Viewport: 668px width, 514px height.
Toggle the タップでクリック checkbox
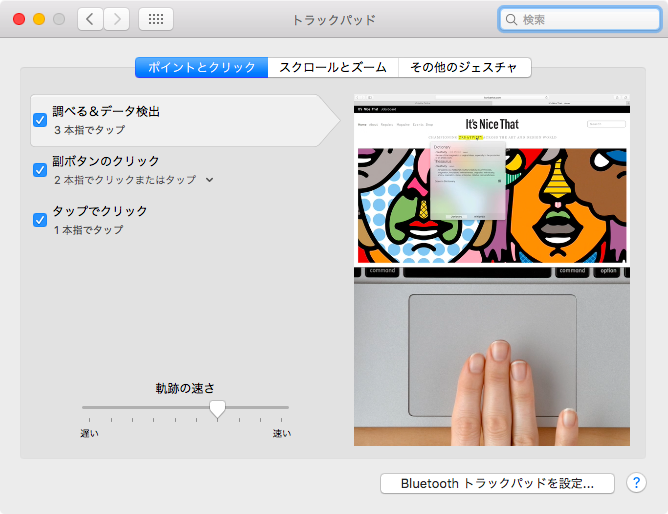pyautogui.click(x=40, y=220)
